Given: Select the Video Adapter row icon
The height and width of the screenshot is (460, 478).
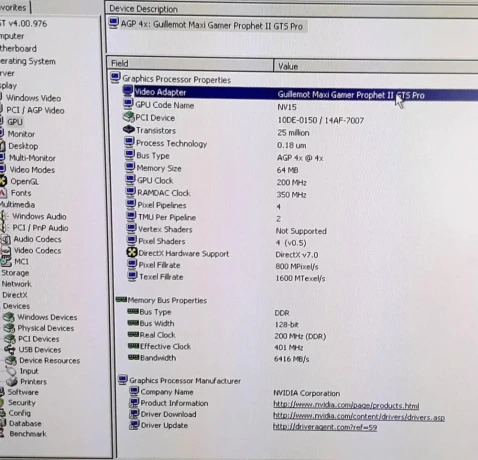Looking at the screenshot, I should pos(128,91).
